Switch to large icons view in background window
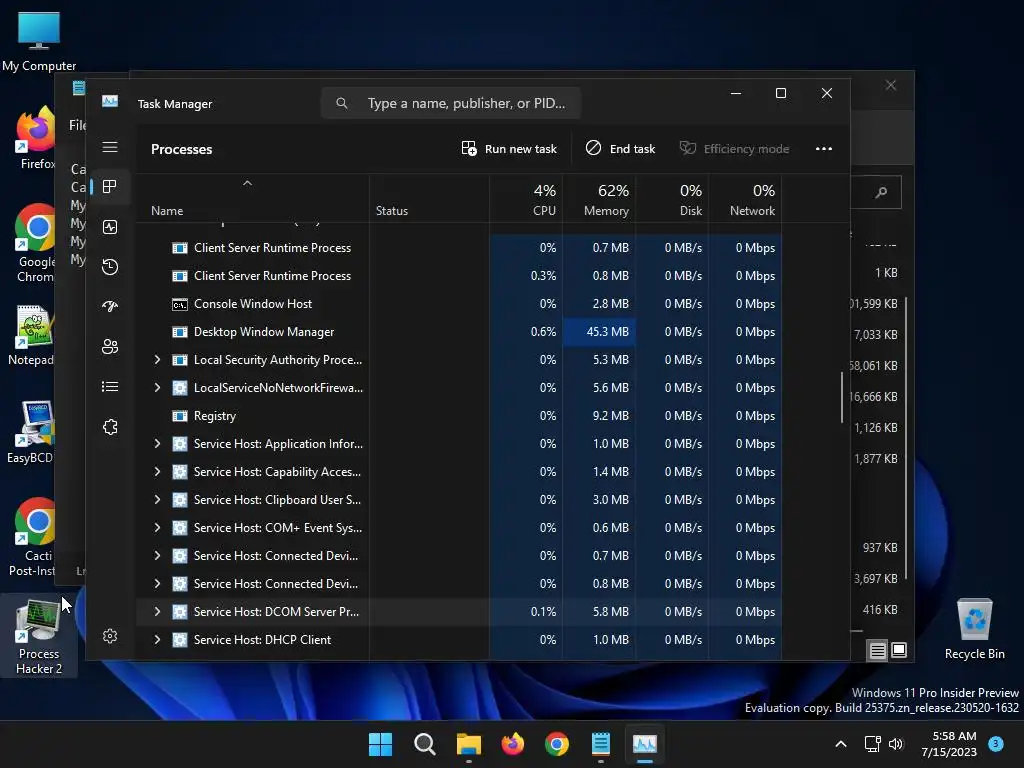This screenshot has height=768, width=1024. [x=899, y=650]
